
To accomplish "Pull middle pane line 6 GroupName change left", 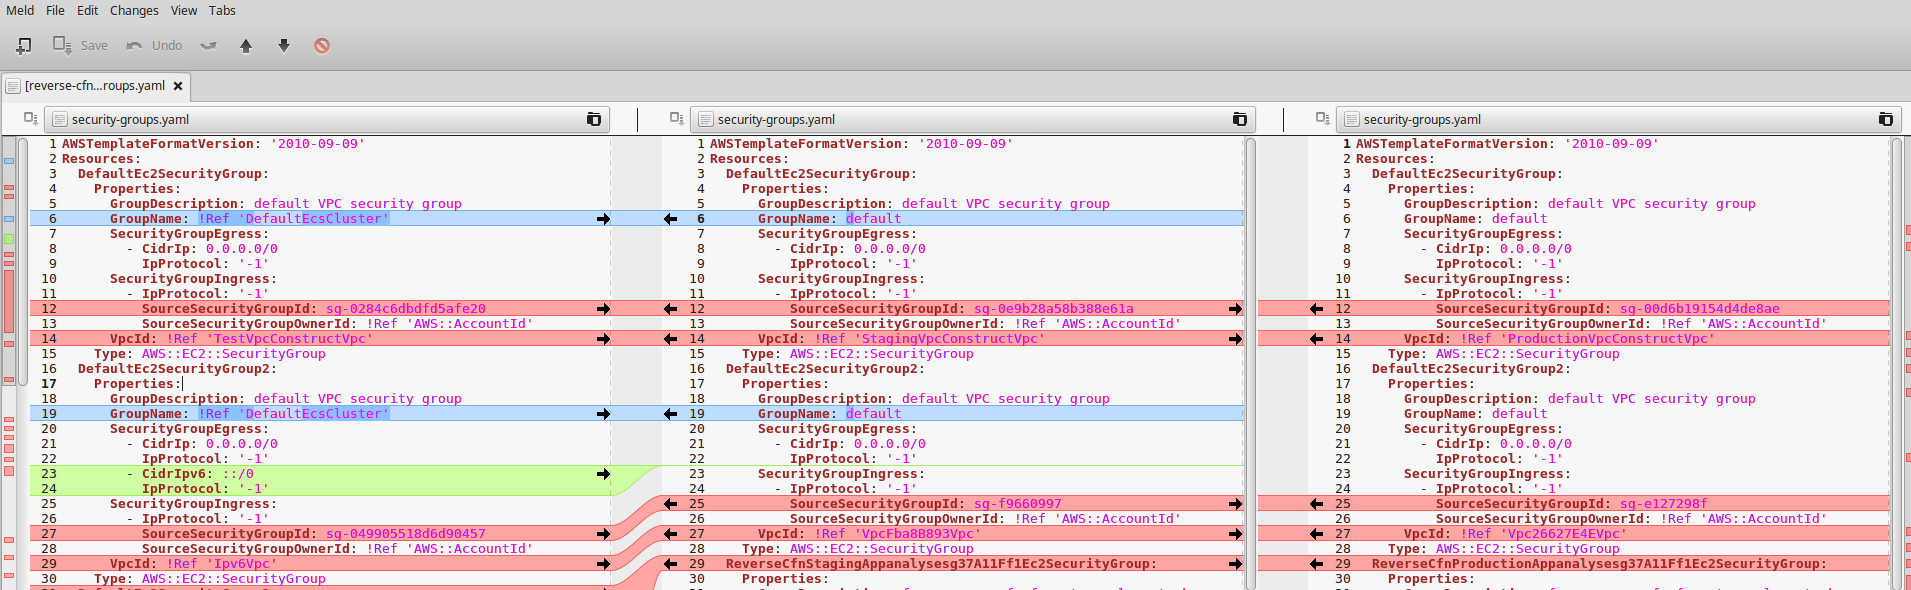I will (x=670, y=219).
